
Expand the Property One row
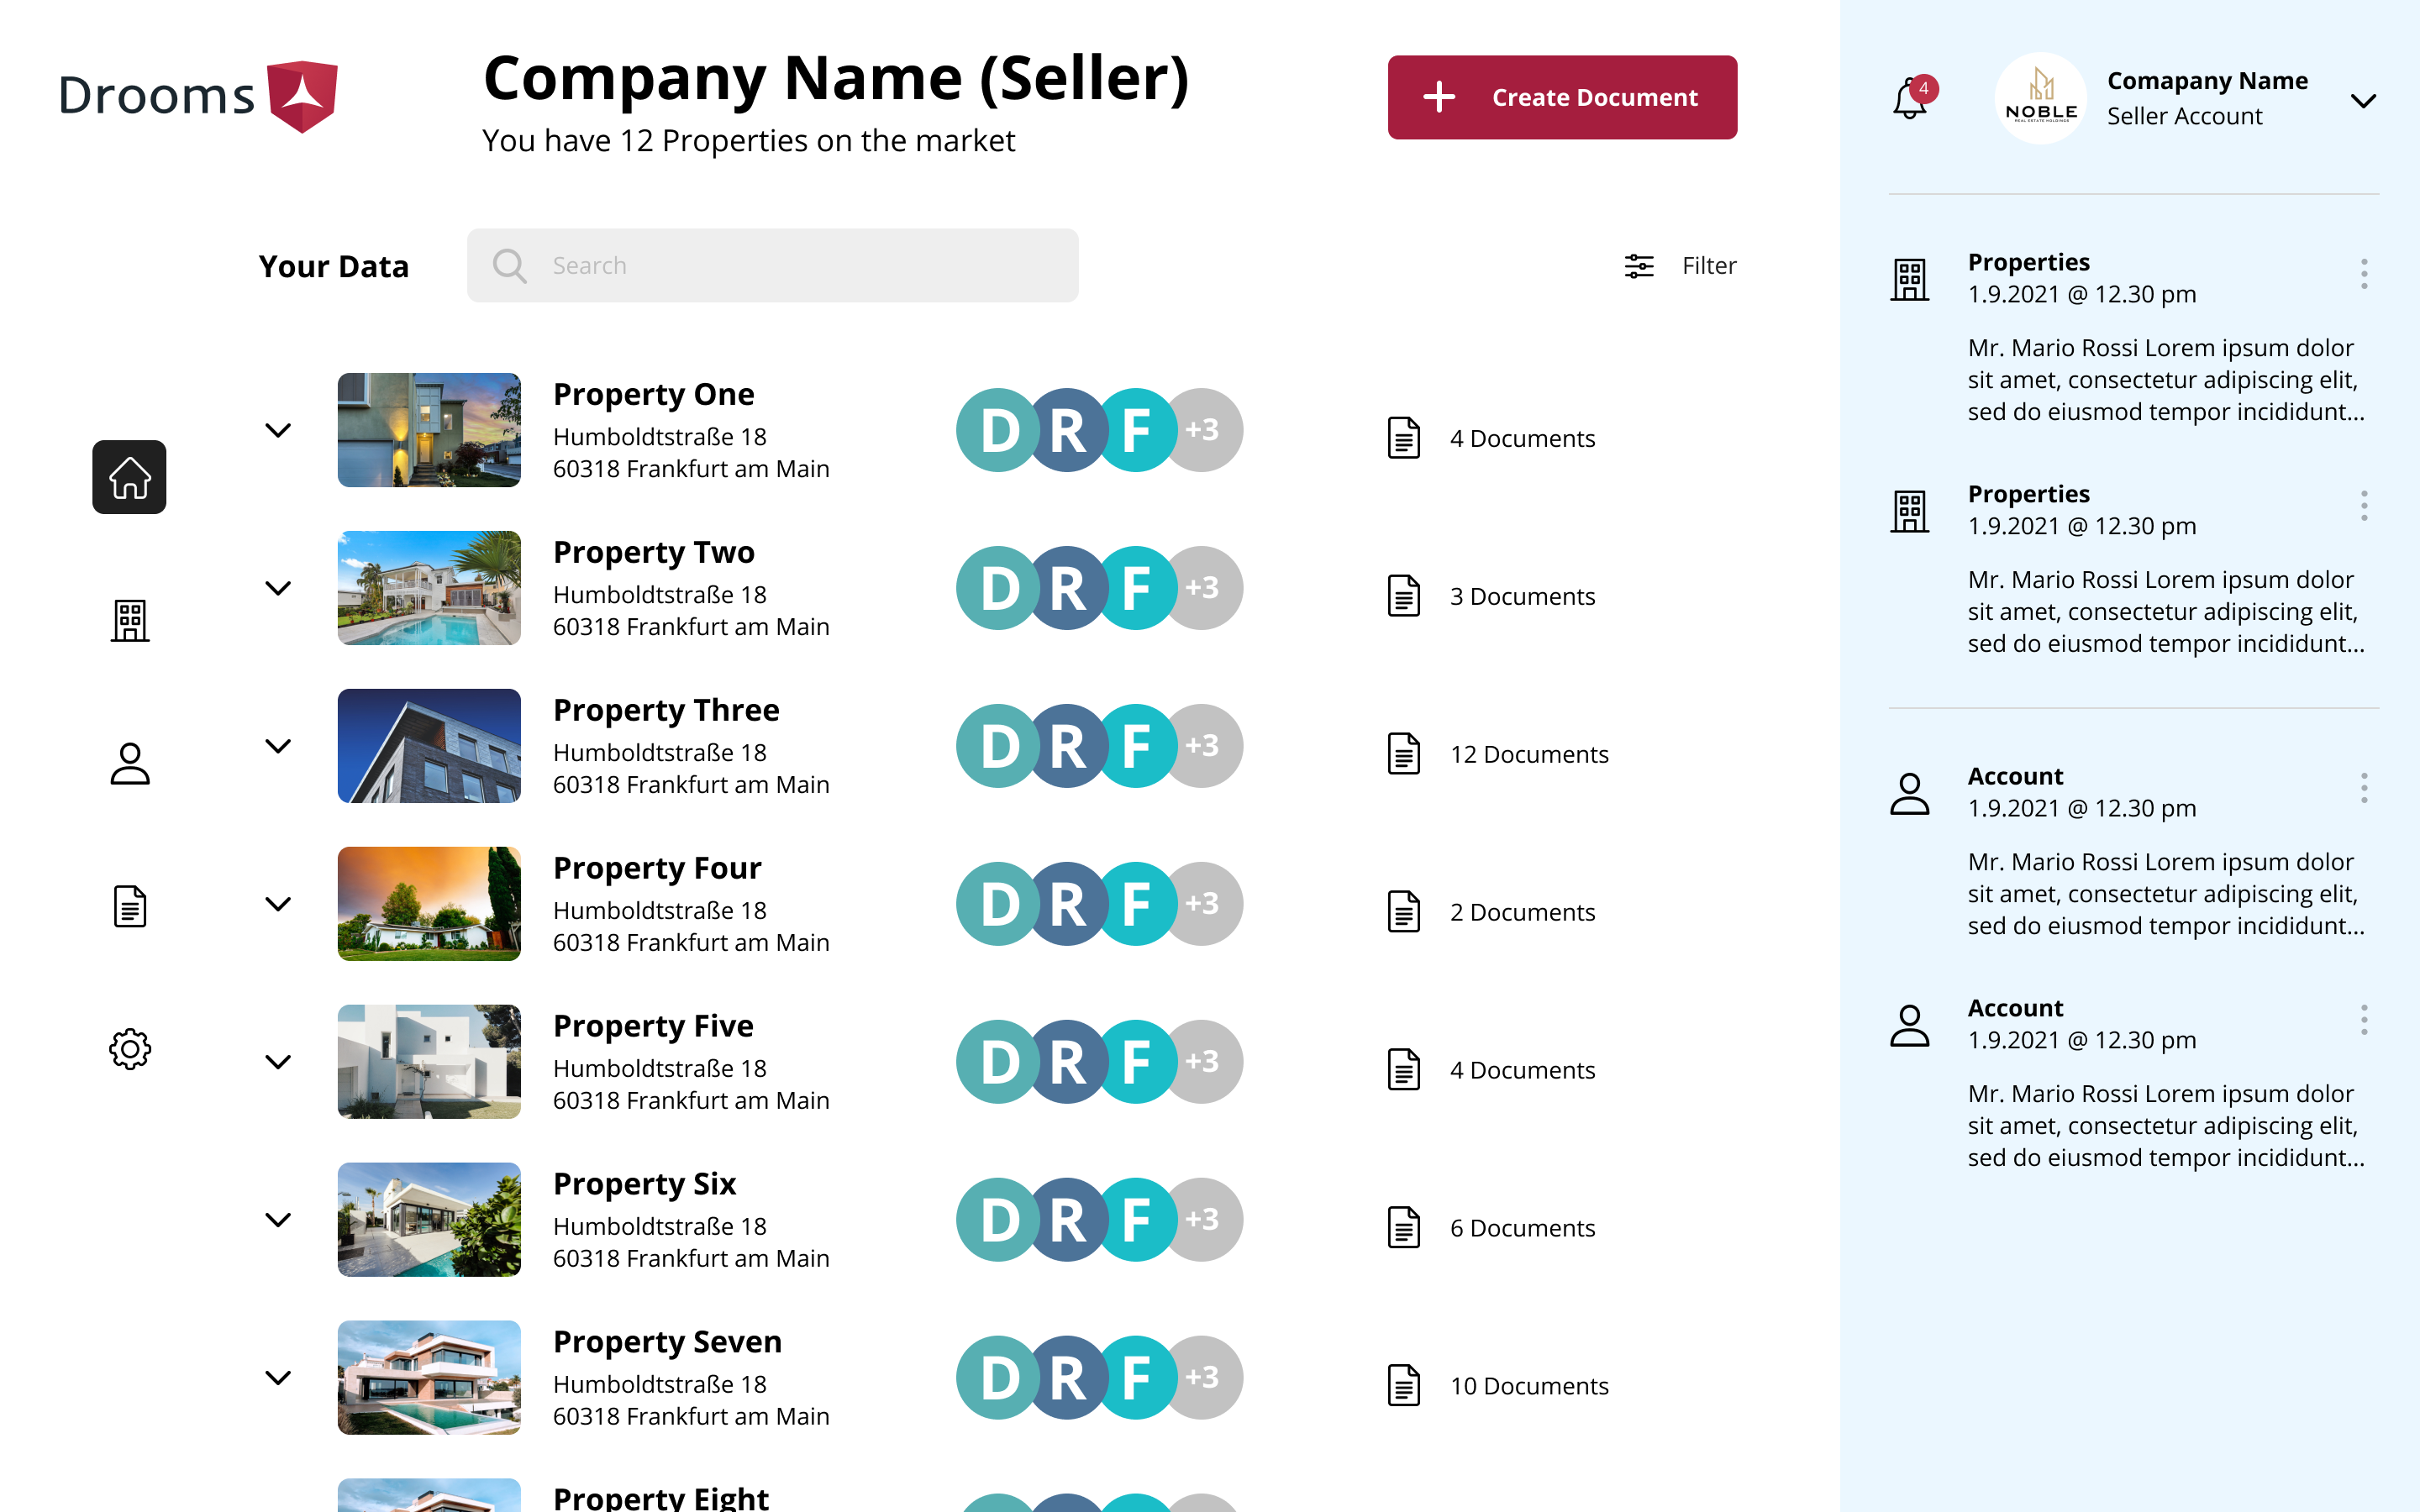(278, 430)
